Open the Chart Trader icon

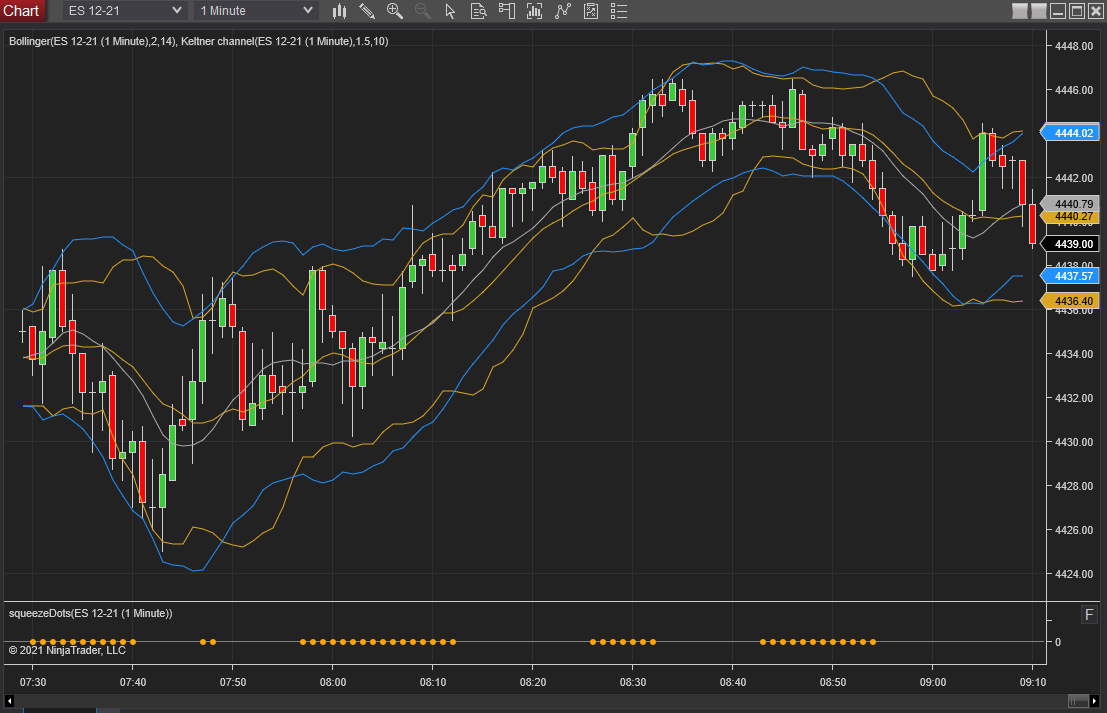[x=506, y=11]
